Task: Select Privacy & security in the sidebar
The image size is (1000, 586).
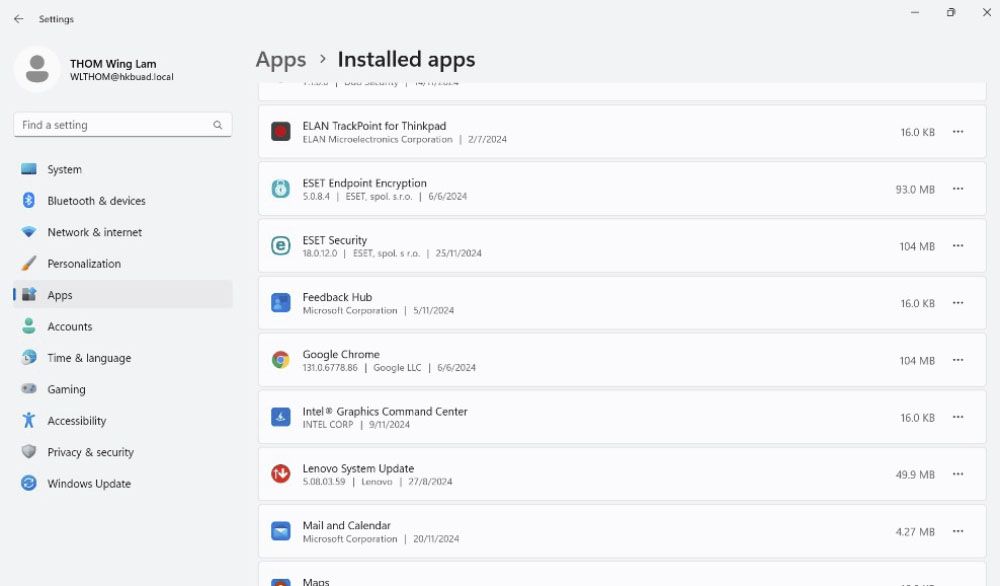Action: (90, 452)
